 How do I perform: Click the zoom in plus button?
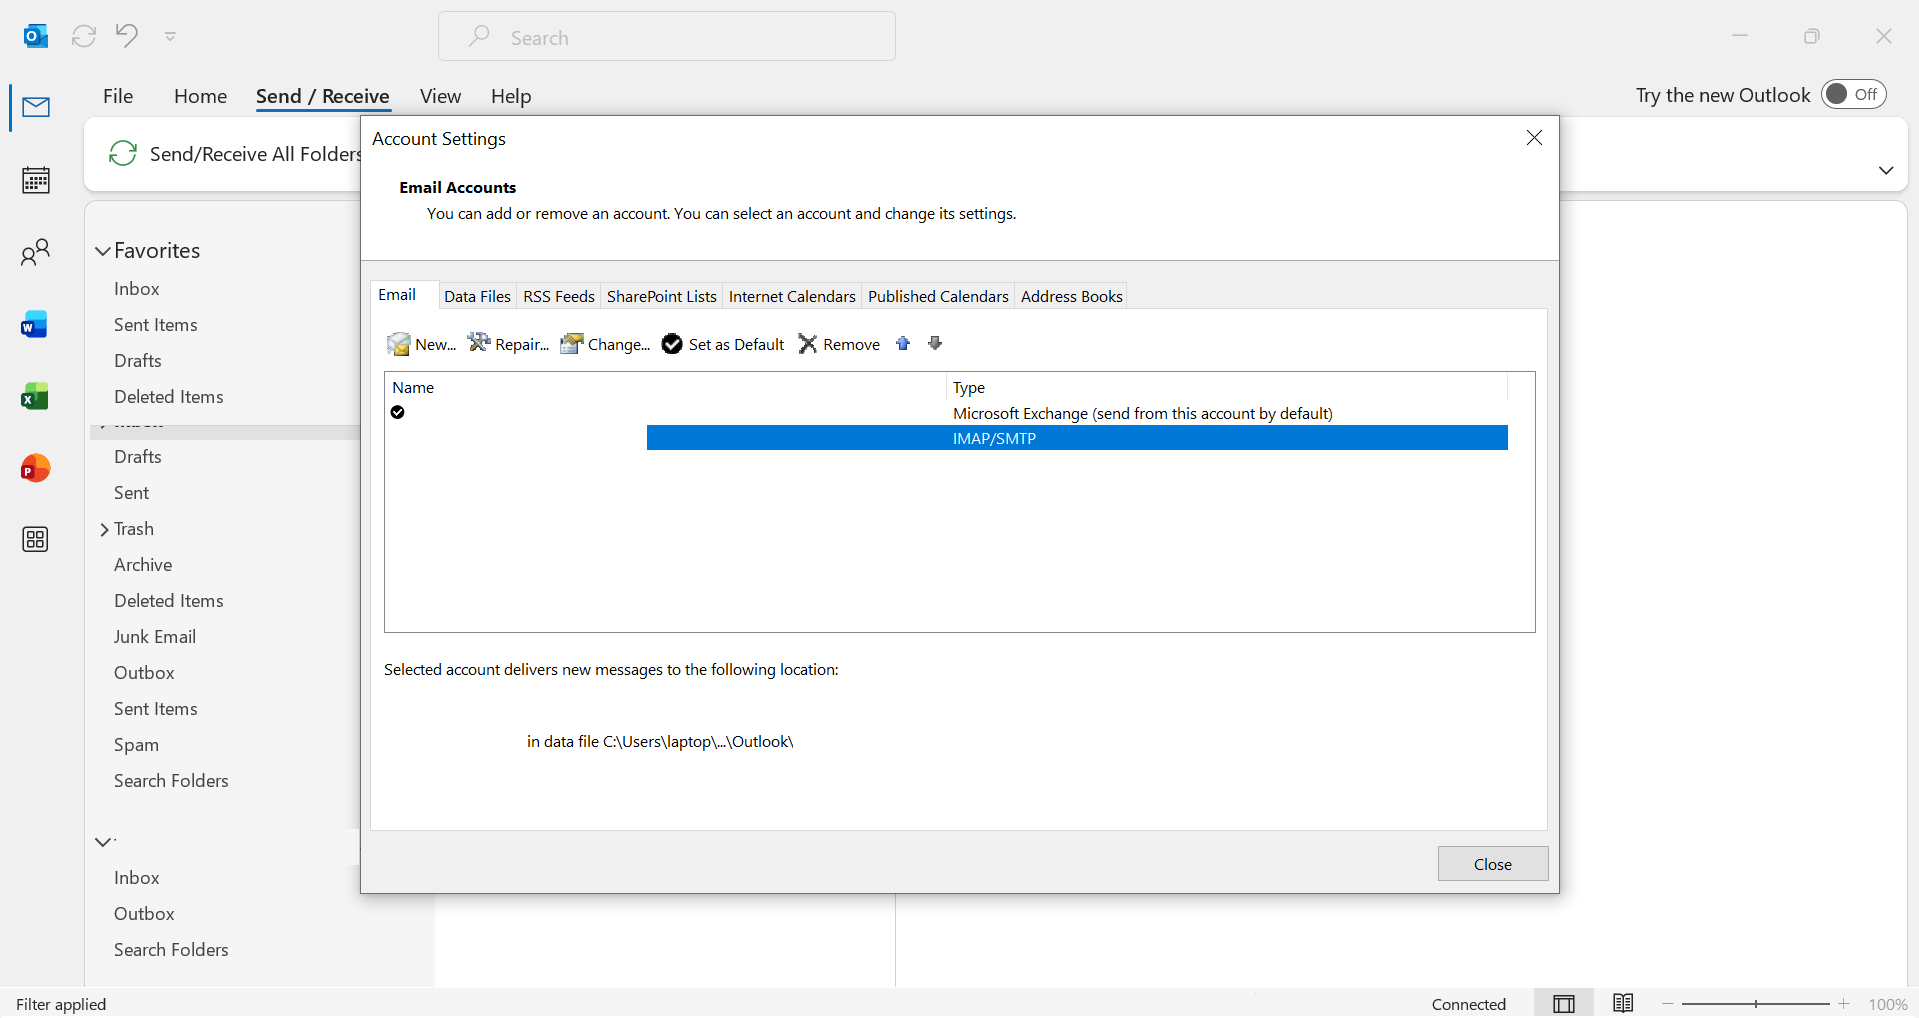click(x=1844, y=1004)
